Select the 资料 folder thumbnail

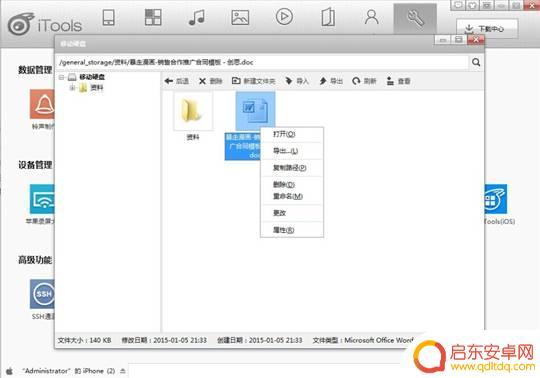pyautogui.click(x=193, y=111)
